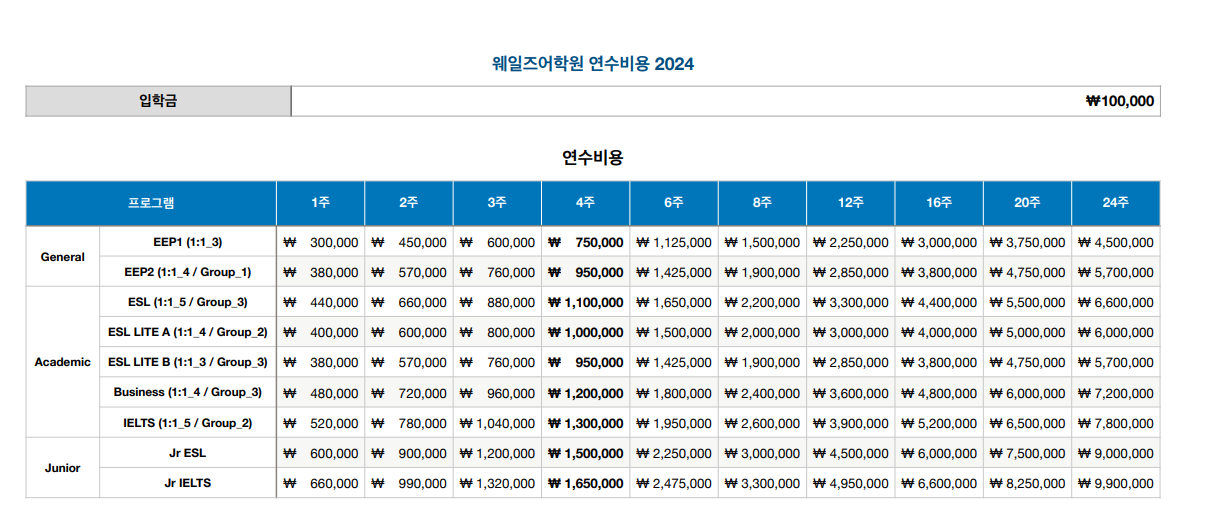Click the 웨일즈어학원 연수비용 2024 title
Viewport: 1211px width, 517px height.
(x=593, y=64)
